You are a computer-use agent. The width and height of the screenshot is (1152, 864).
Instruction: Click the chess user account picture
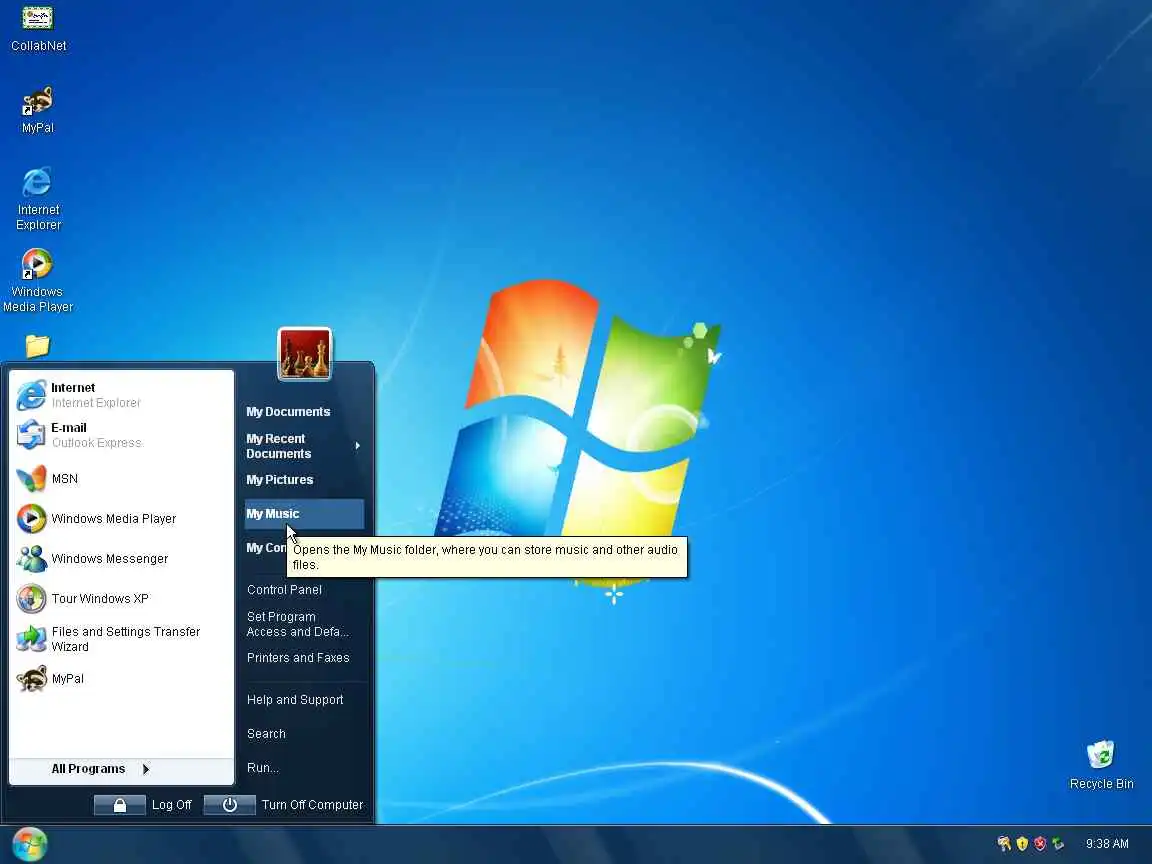pyautogui.click(x=305, y=354)
